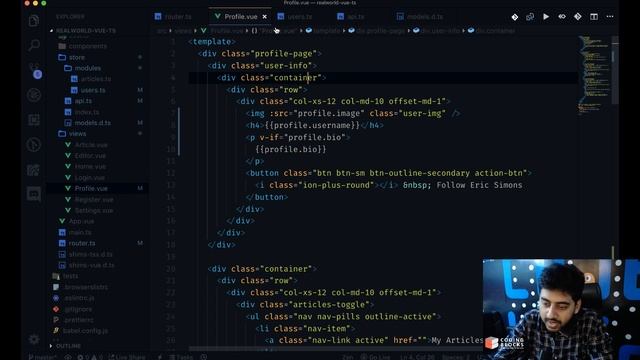Screen dimensions: 640x360
Task: Open Editor.vue in the views folder
Action: pyautogui.click(x=85, y=156)
